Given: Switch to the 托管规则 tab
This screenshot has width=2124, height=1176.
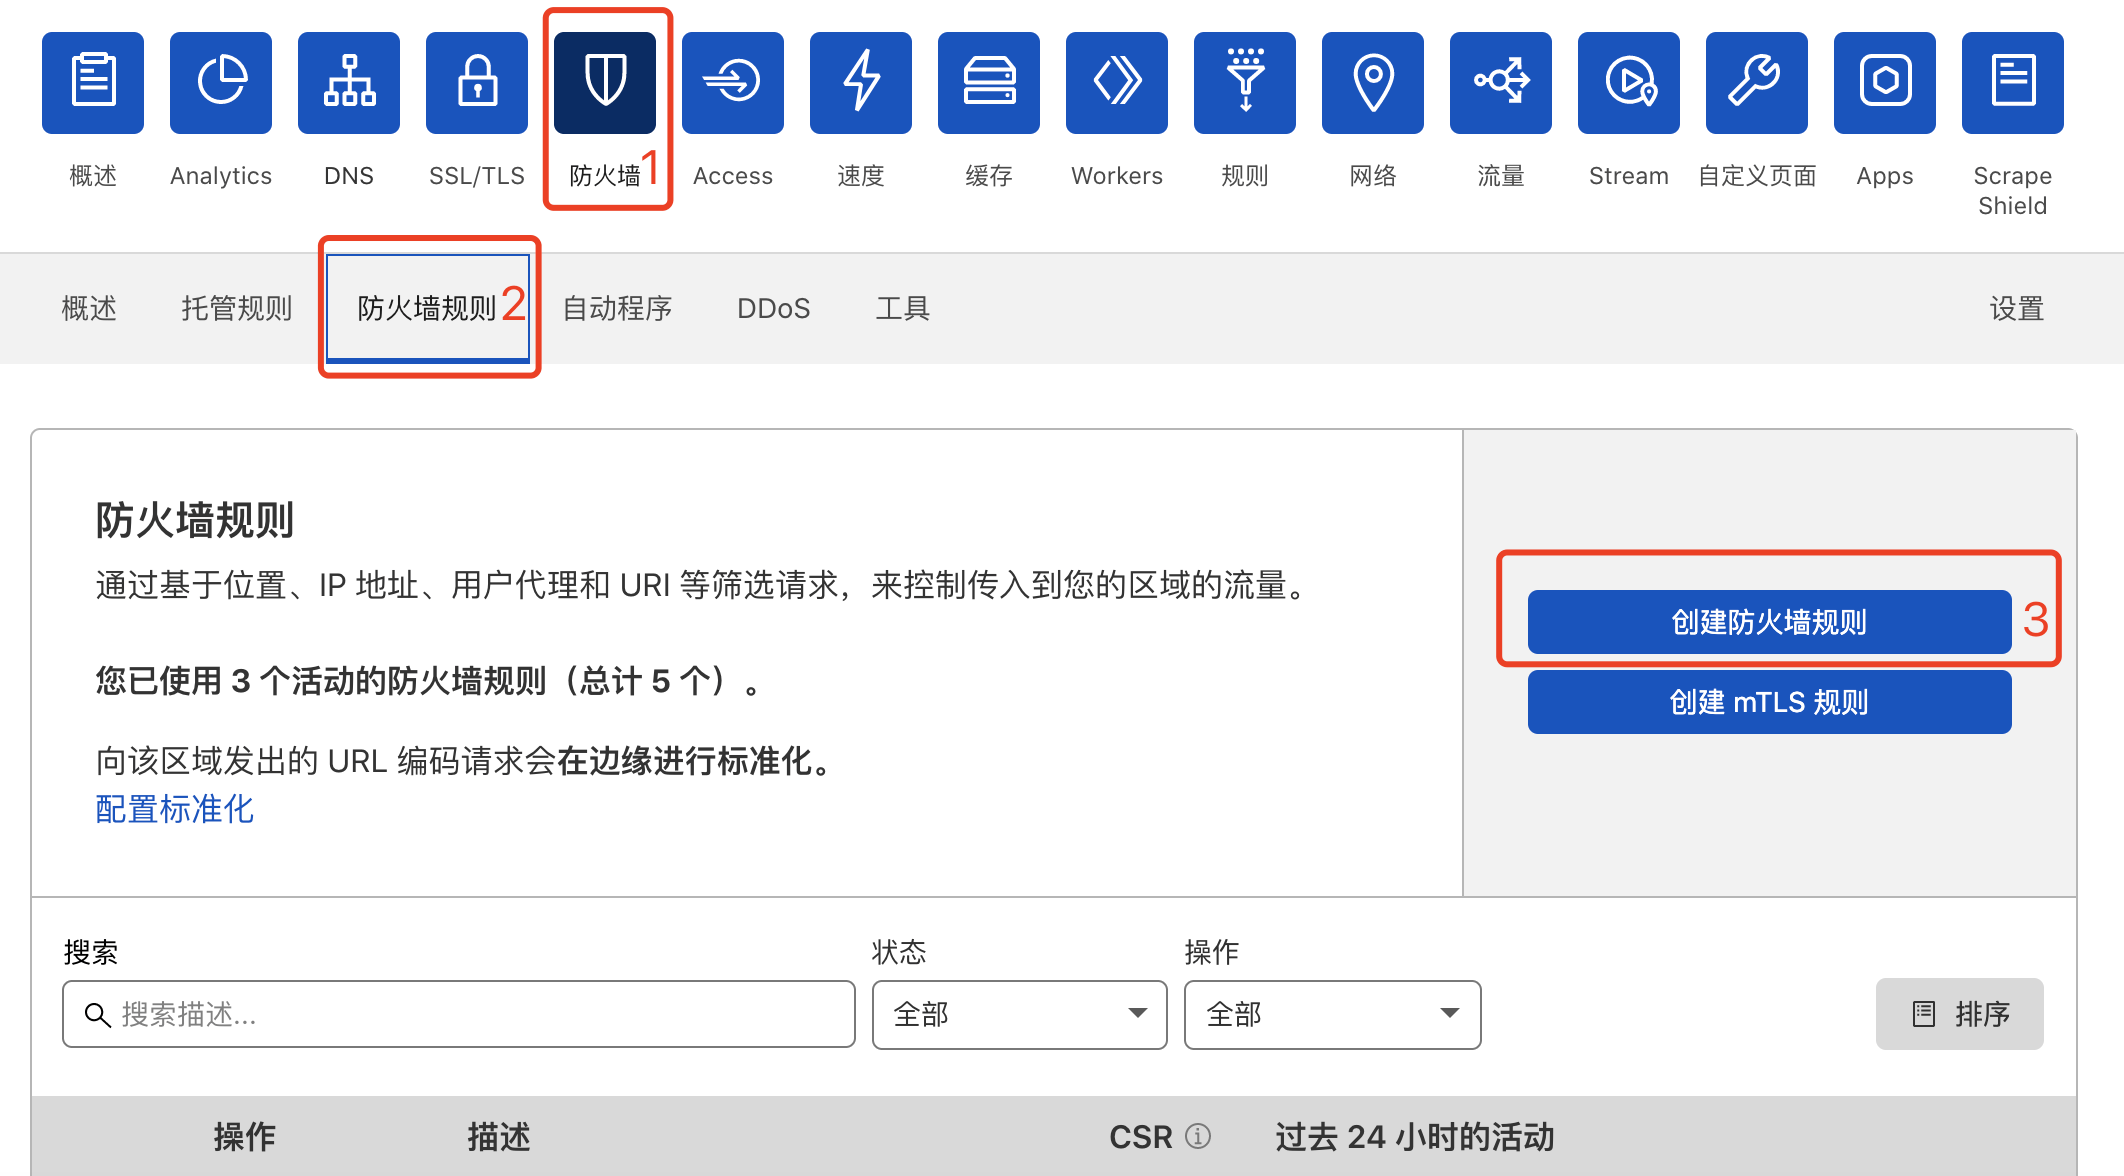Looking at the screenshot, I should pyautogui.click(x=237, y=308).
